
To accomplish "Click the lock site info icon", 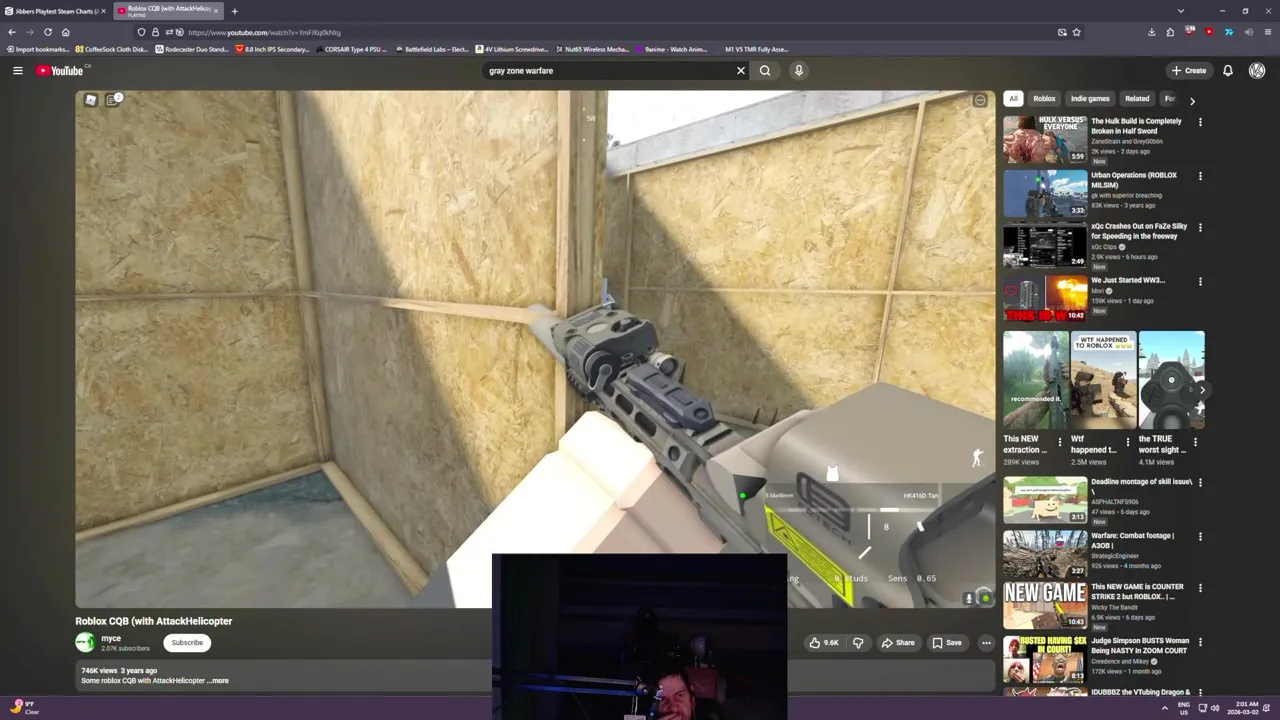I will point(155,32).
